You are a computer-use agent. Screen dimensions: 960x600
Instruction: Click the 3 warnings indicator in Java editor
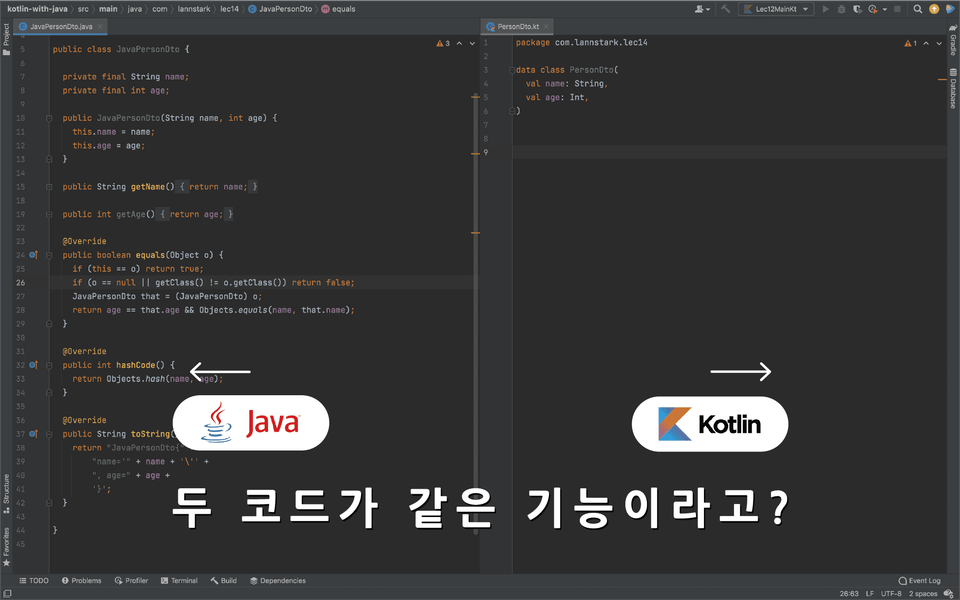[x=443, y=43]
